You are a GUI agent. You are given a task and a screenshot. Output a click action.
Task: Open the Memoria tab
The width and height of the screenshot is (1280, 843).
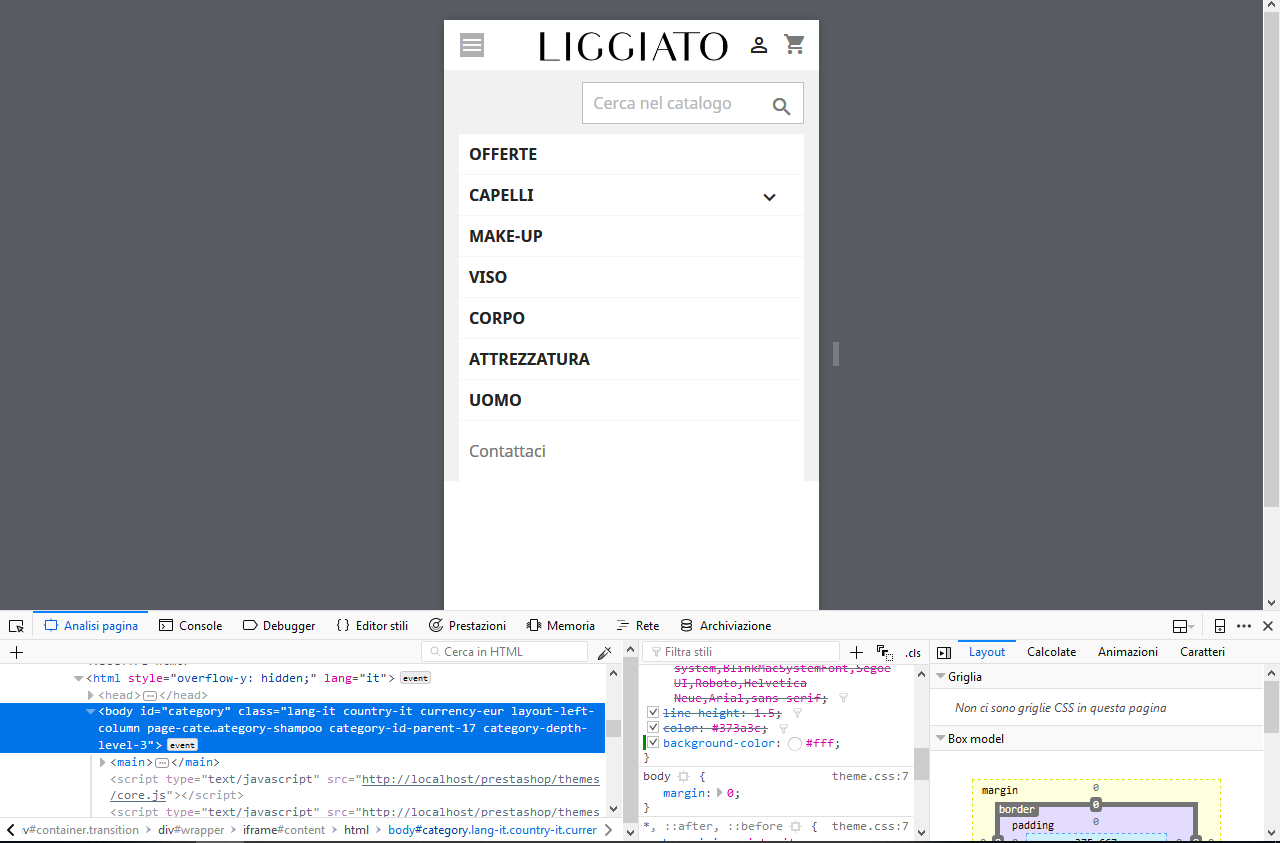(561, 626)
